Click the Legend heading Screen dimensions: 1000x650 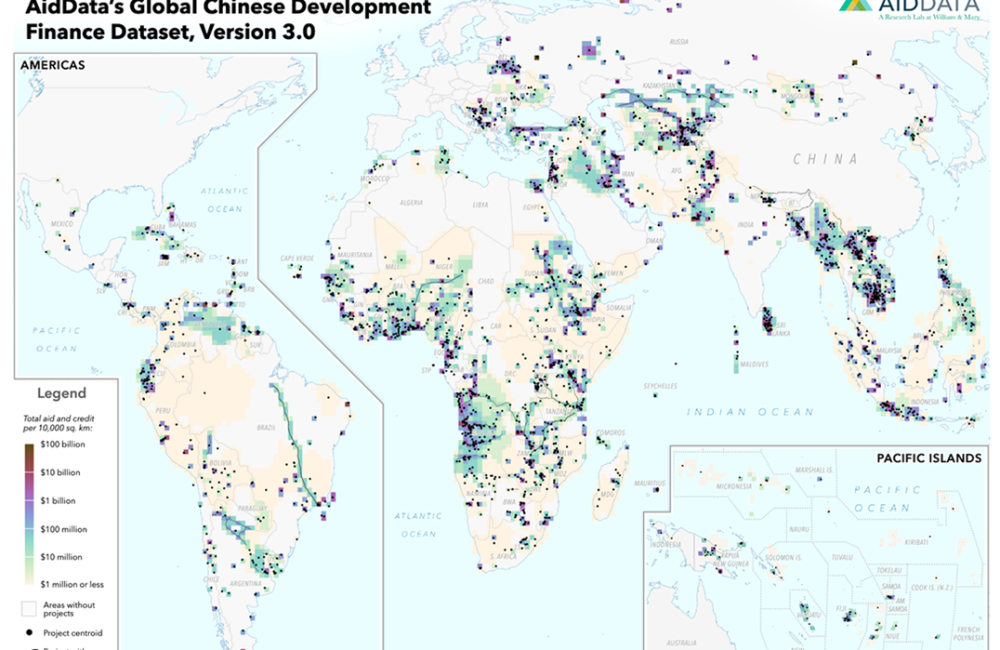(x=62, y=393)
